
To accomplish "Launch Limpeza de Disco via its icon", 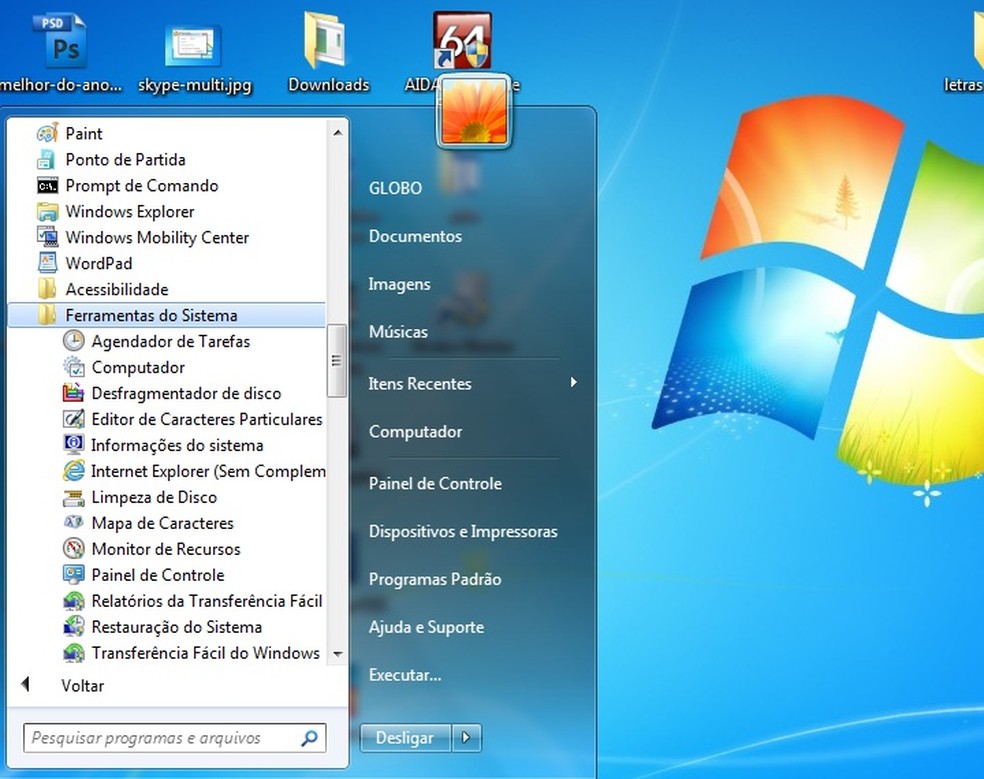I will pos(73,497).
